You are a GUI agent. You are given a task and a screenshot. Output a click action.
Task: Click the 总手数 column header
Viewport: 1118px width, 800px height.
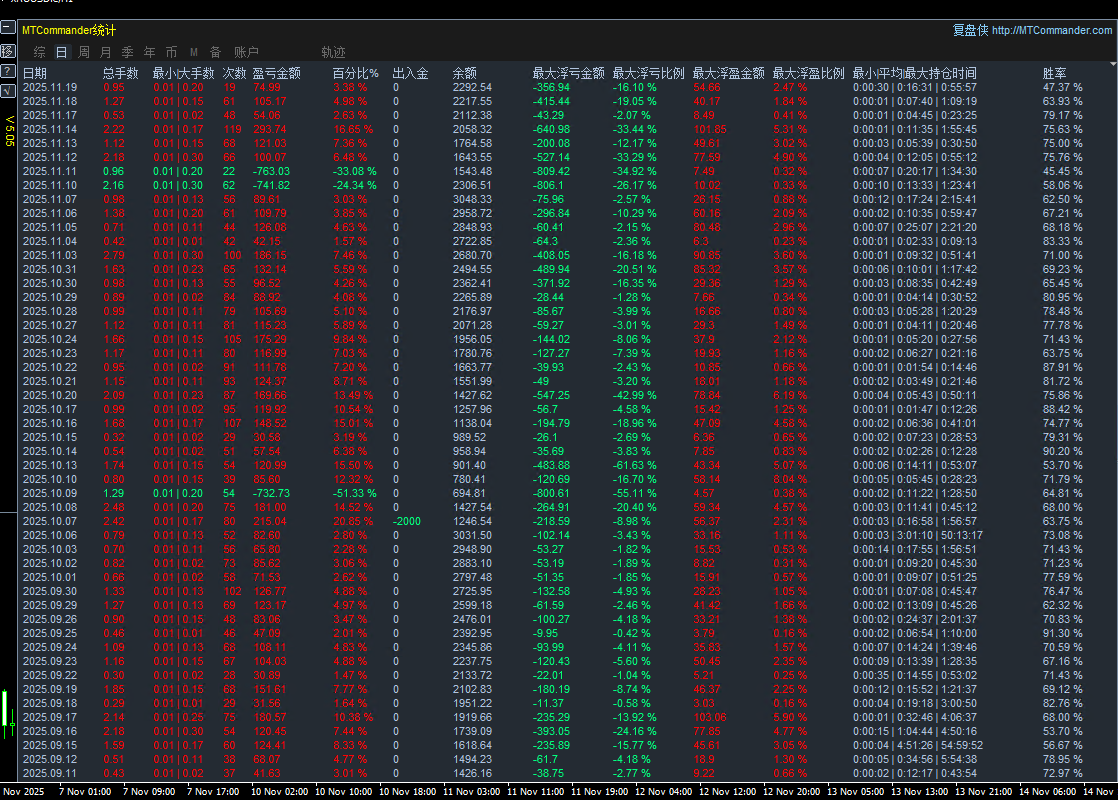tap(120, 73)
